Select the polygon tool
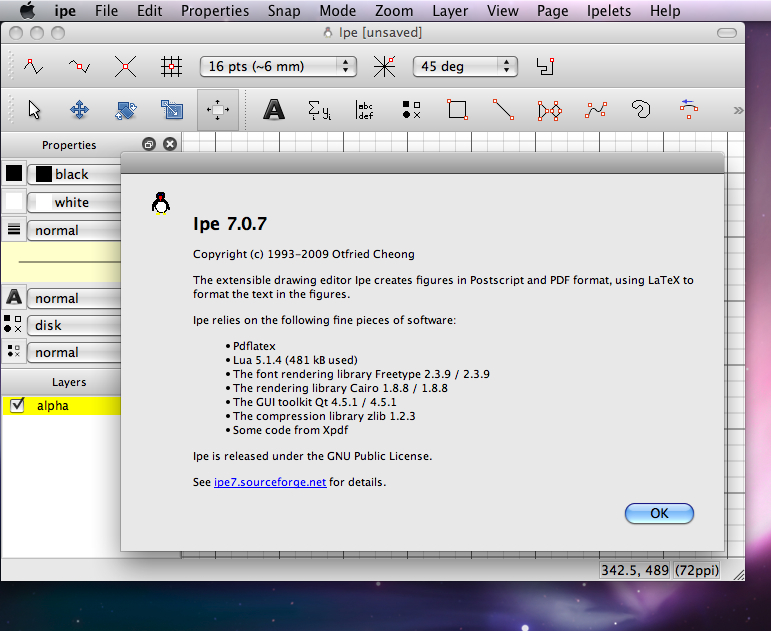The width and height of the screenshot is (771, 631). click(x=549, y=111)
